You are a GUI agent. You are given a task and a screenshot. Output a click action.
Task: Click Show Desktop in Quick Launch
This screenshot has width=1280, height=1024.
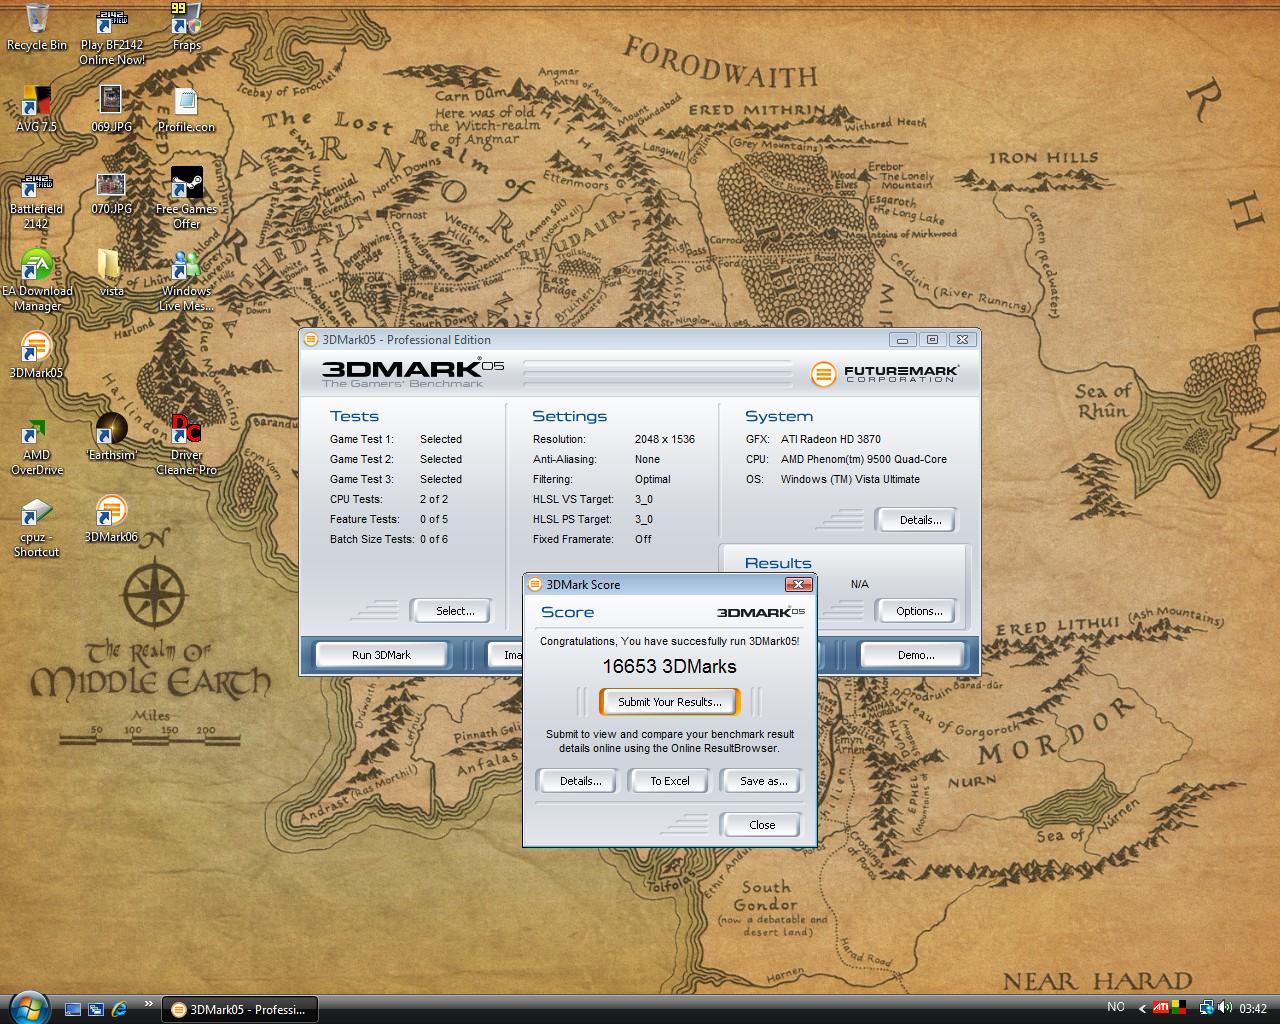(73, 1009)
